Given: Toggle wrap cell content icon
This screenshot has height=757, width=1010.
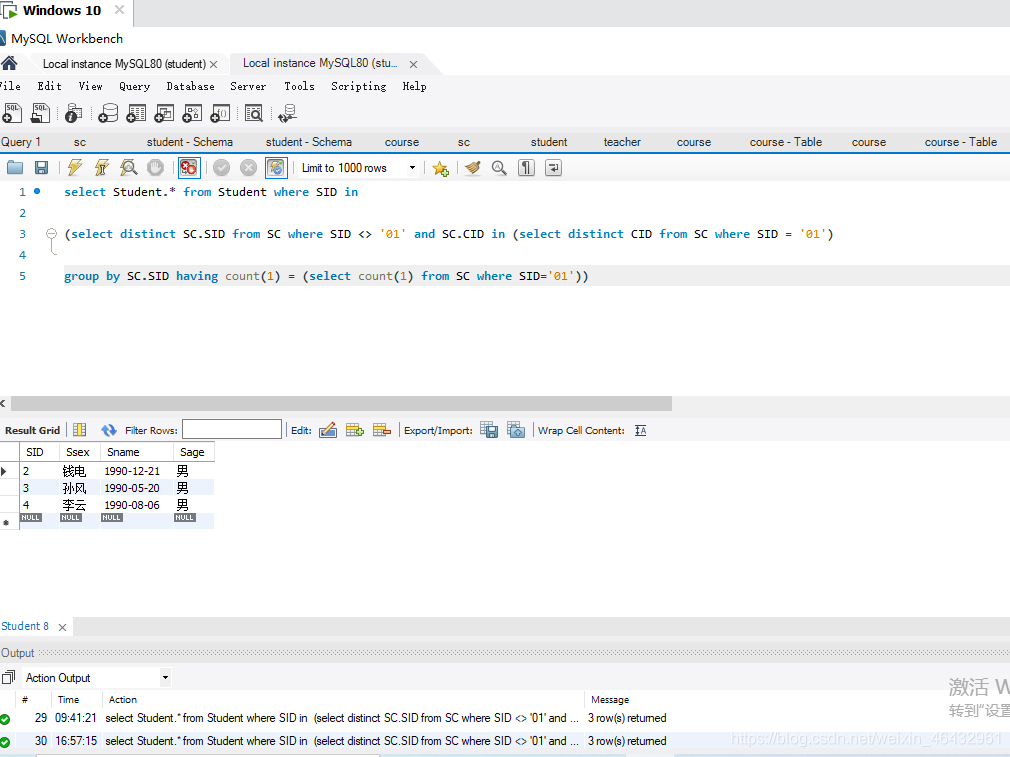Looking at the screenshot, I should 640,430.
